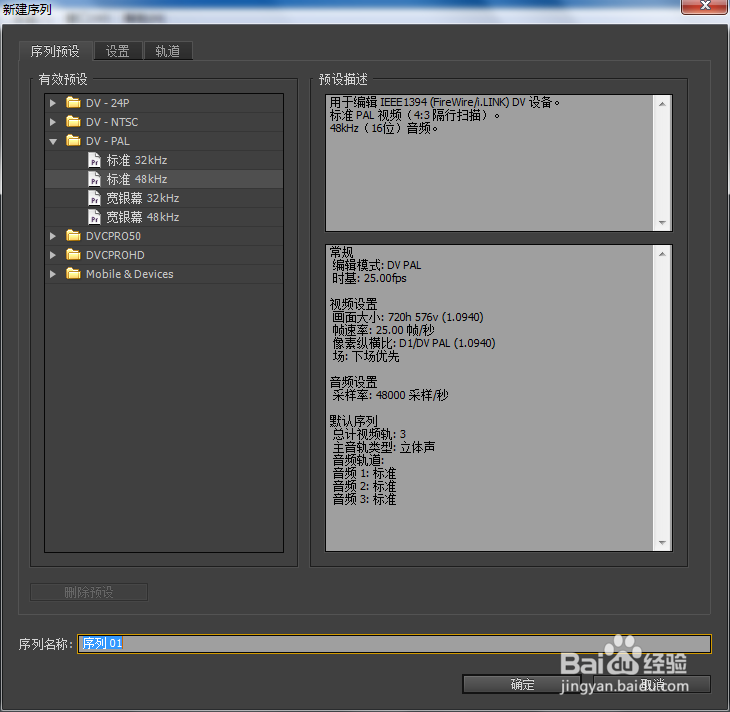Click the 音频 1: 标准 line
The height and width of the screenshot is (712, 730).
click(364, 473)
